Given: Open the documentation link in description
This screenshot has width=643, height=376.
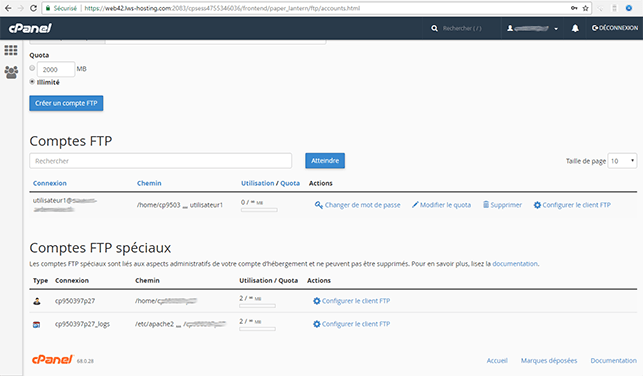Looking at the screenshot, I should [x=515, y=264].
